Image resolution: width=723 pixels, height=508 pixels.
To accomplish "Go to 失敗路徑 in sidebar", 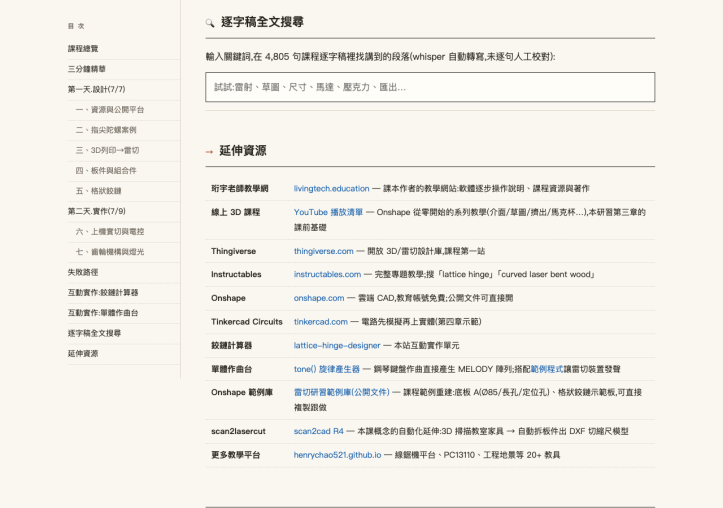I will coord(83,272).
